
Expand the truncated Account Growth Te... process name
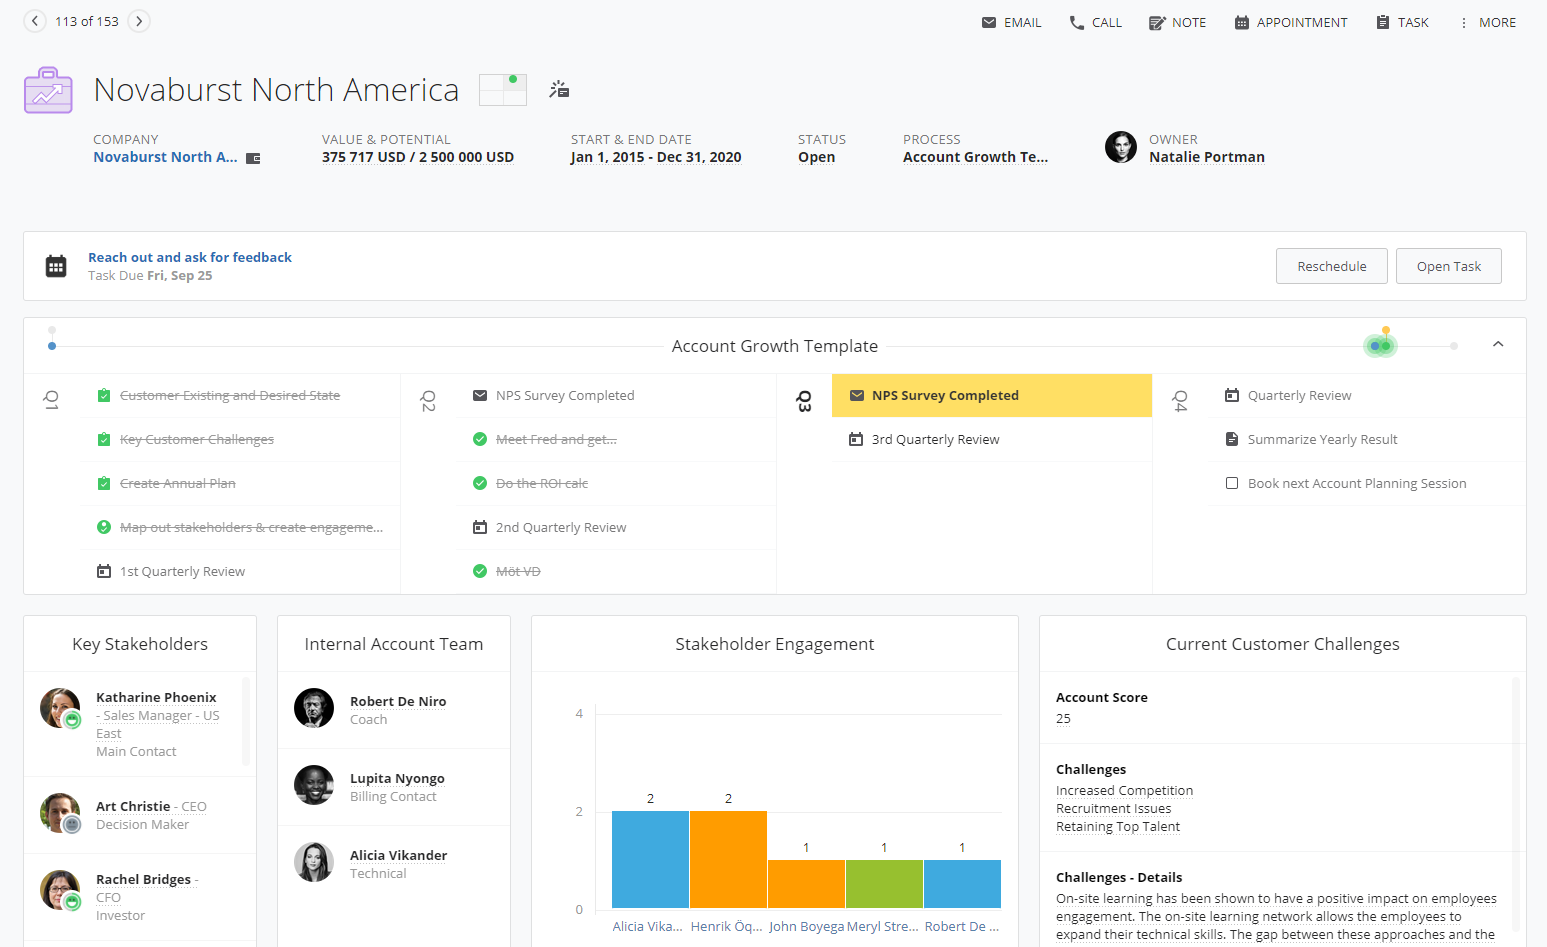975,156
